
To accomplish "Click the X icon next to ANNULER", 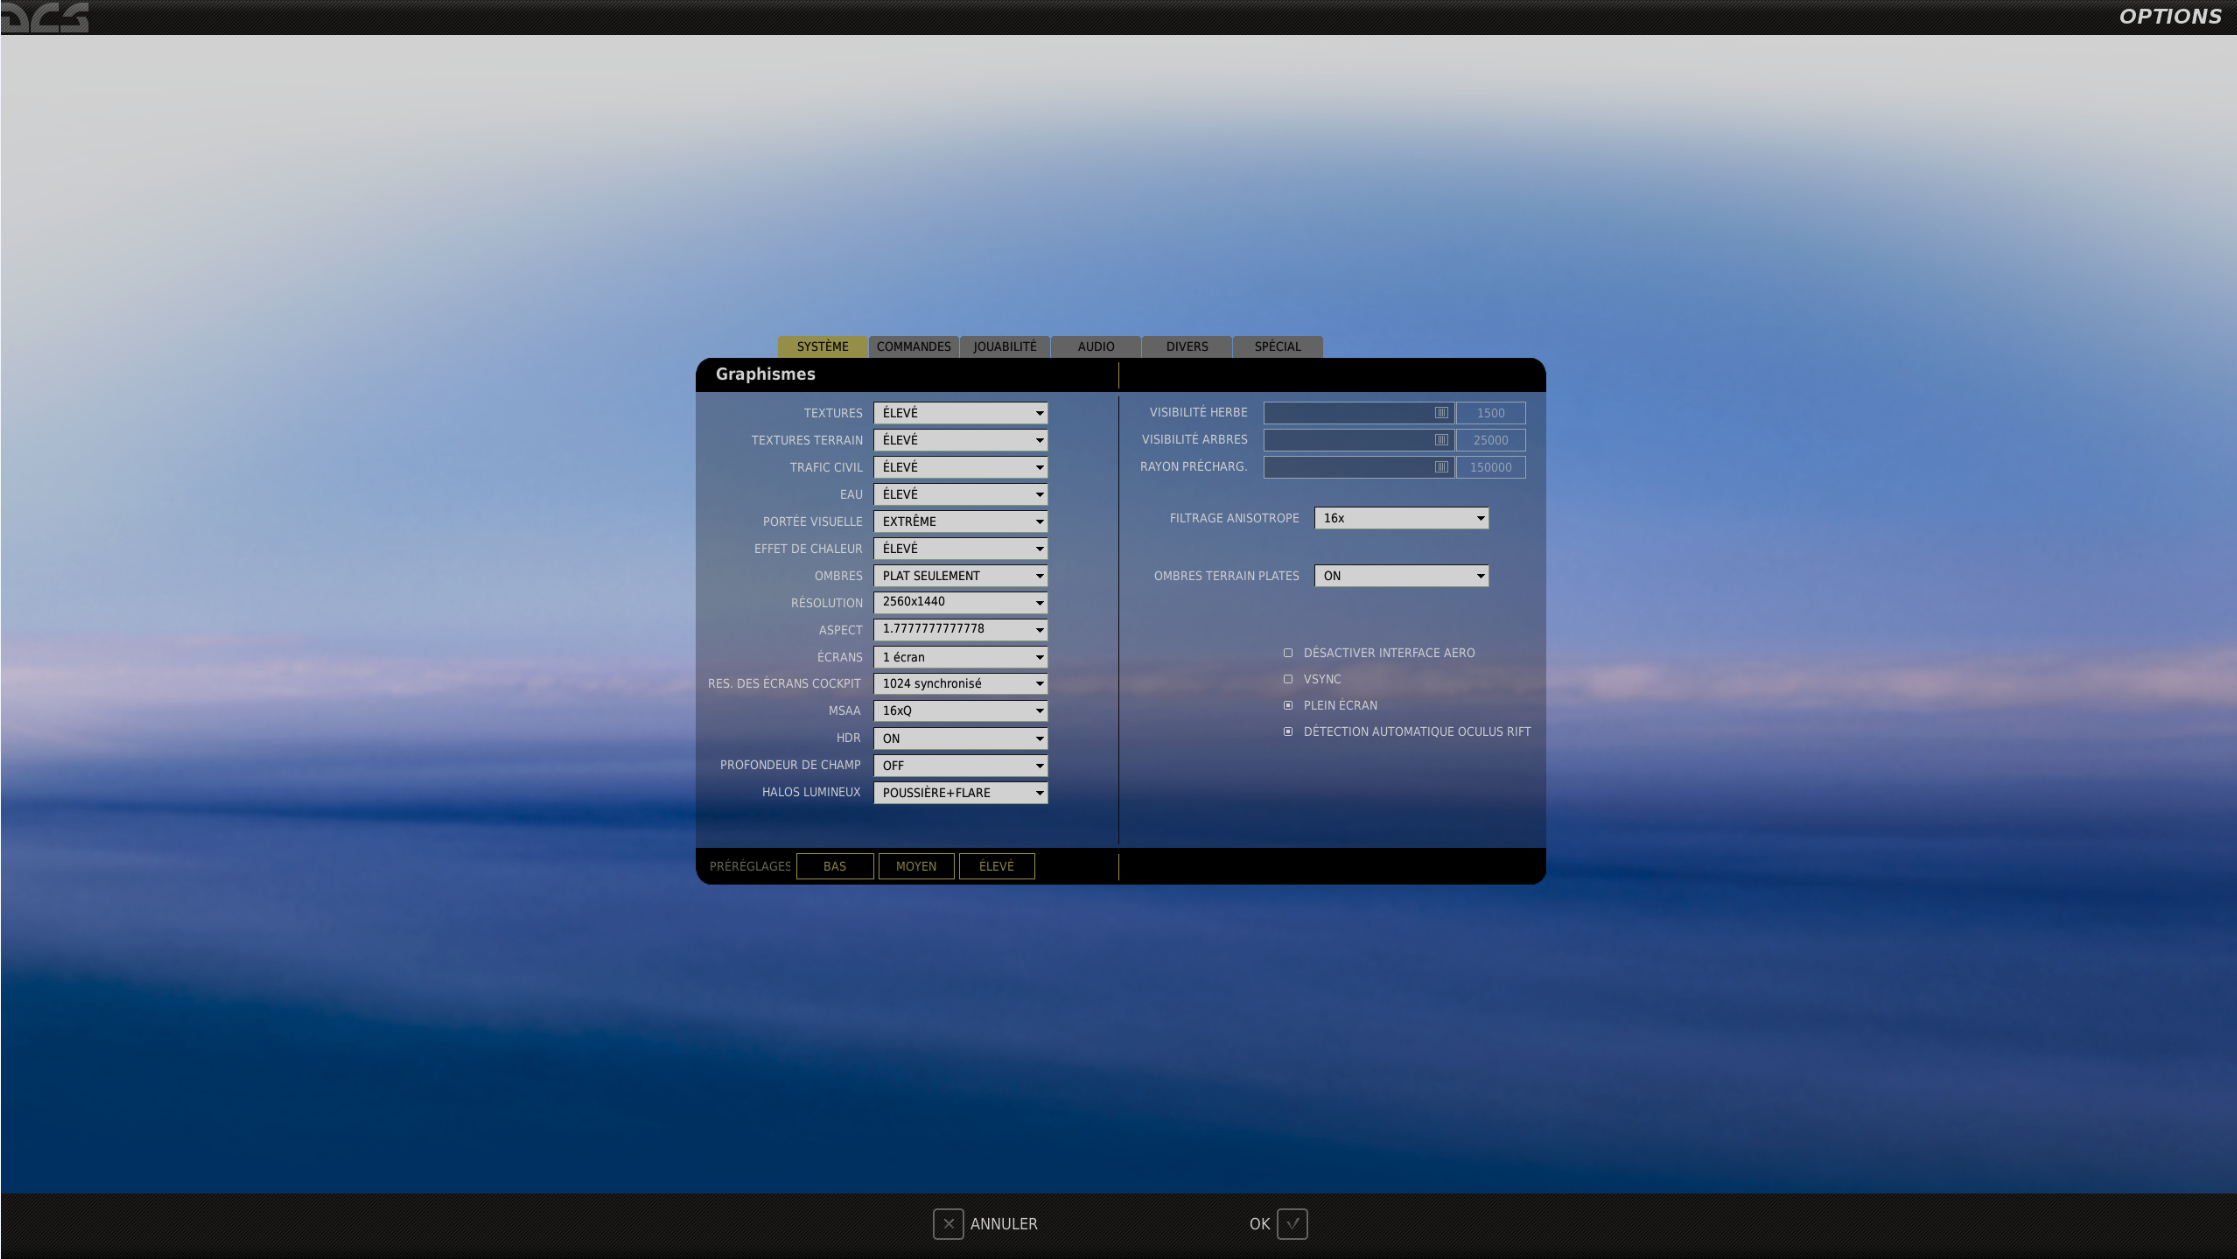I will coord(948,1223).
